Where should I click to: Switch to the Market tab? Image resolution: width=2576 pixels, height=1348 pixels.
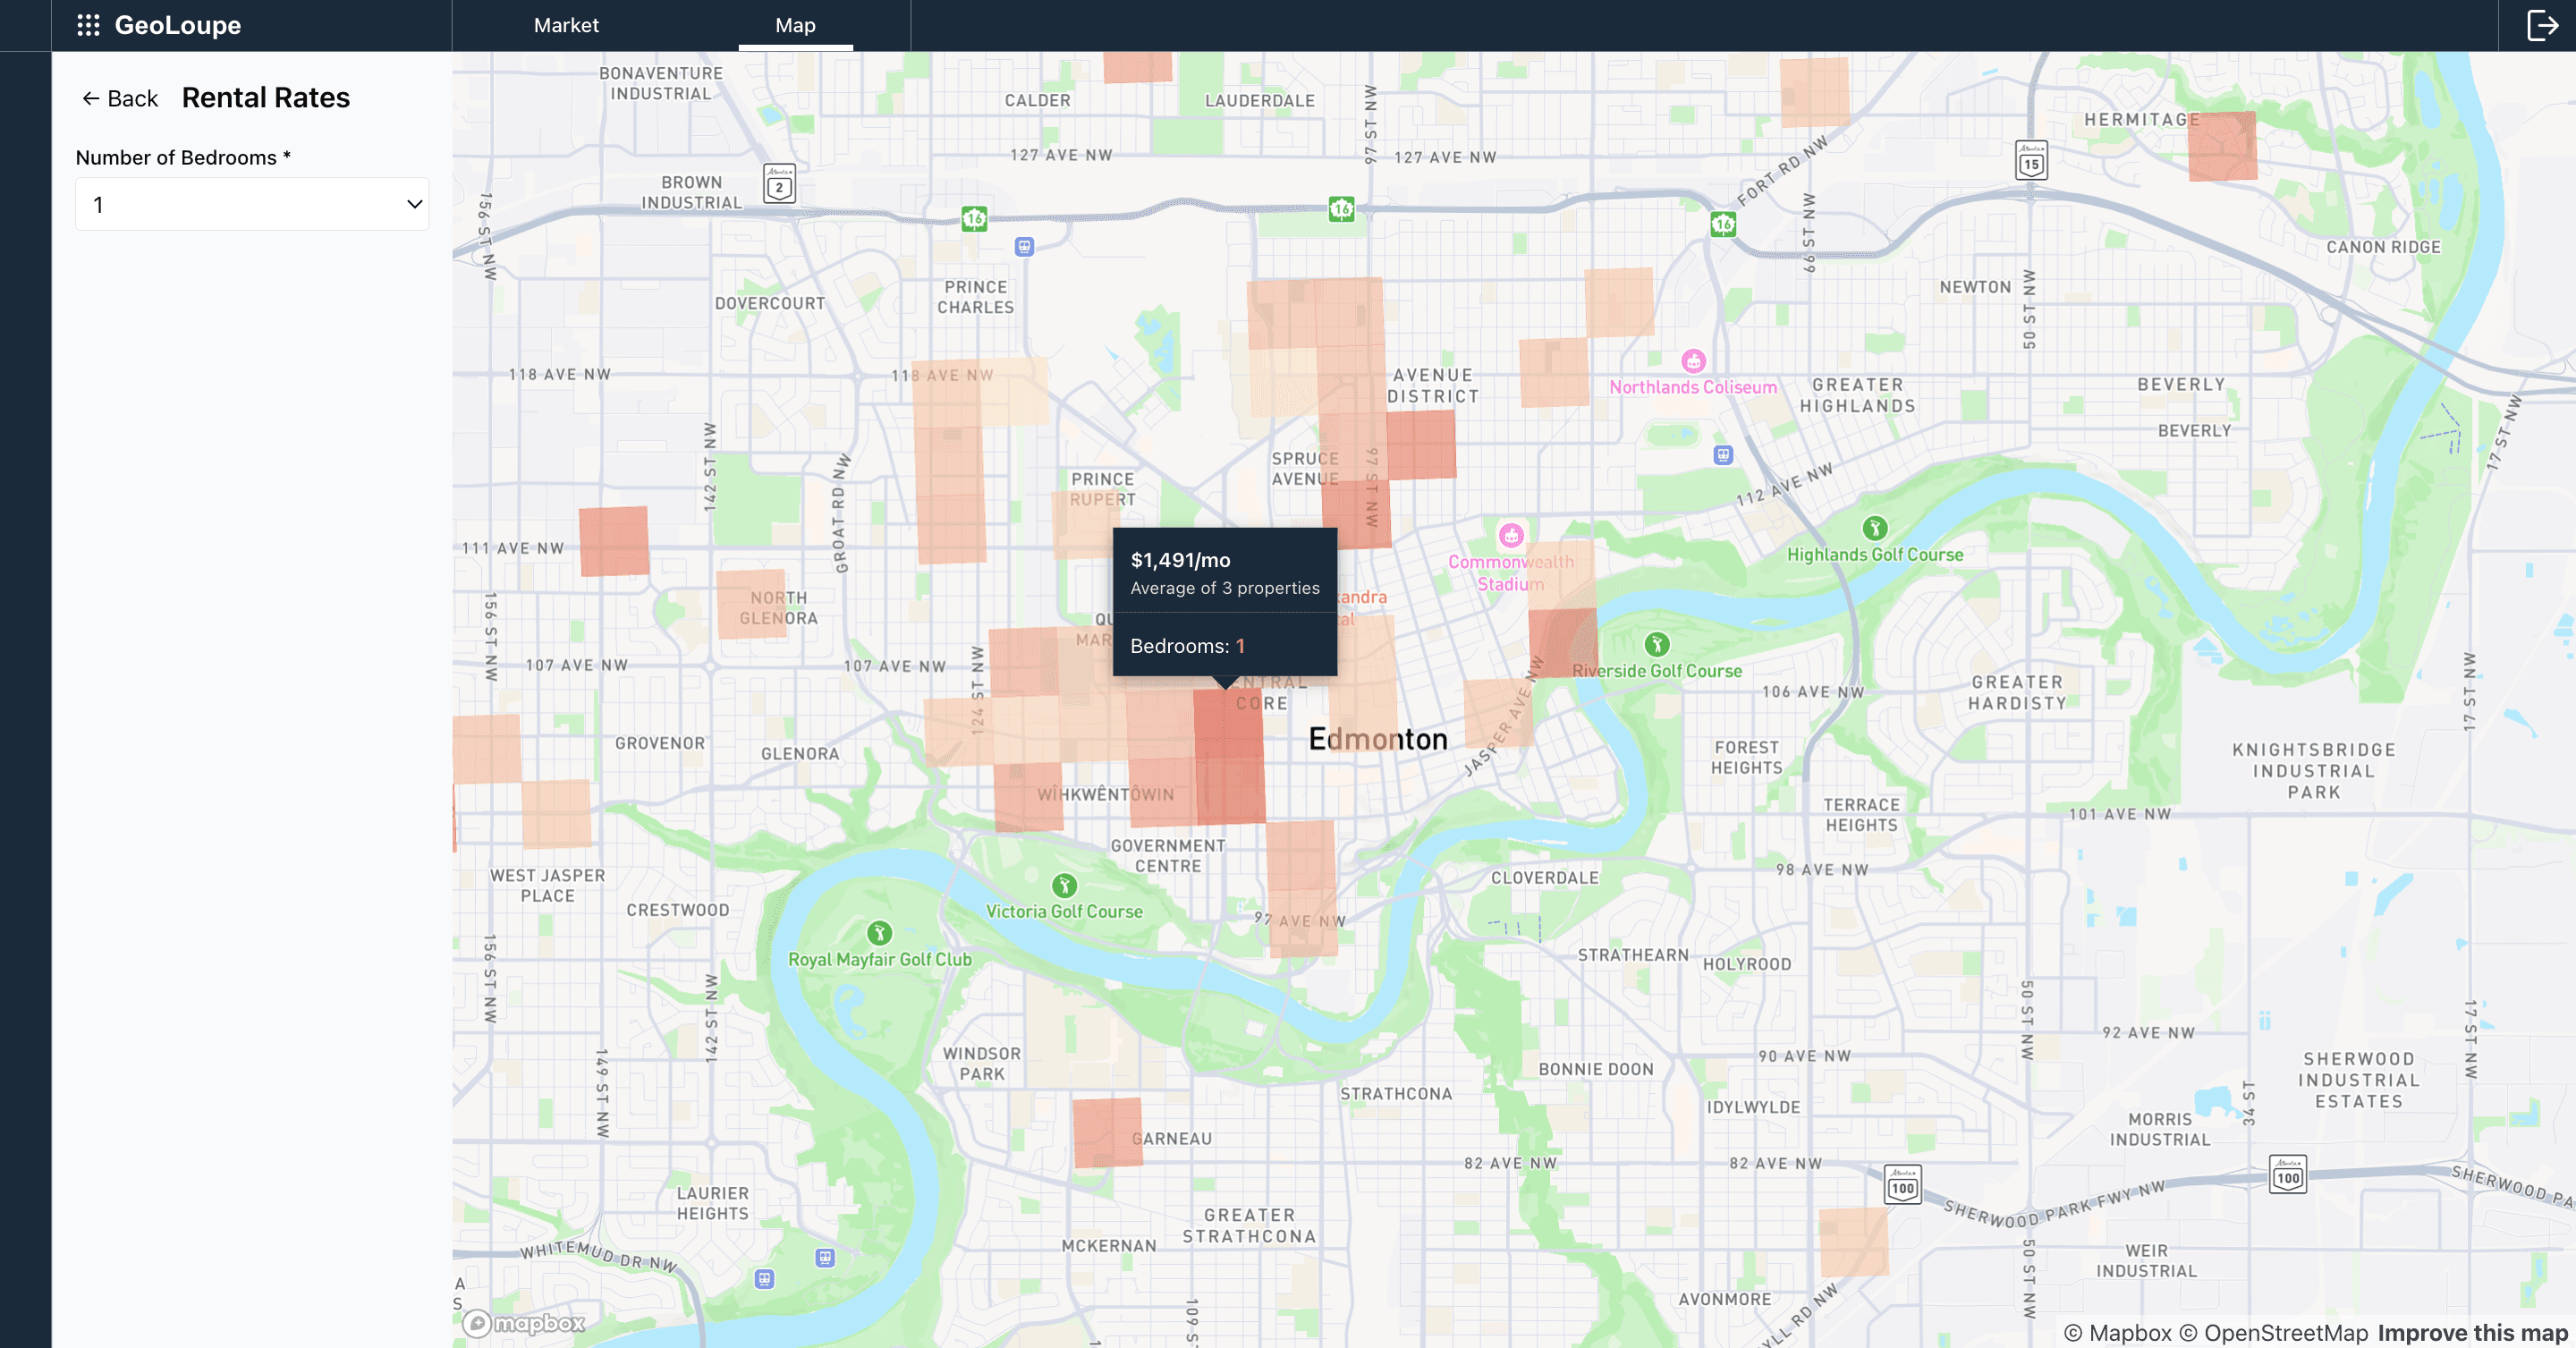click(x=565, y=25)
